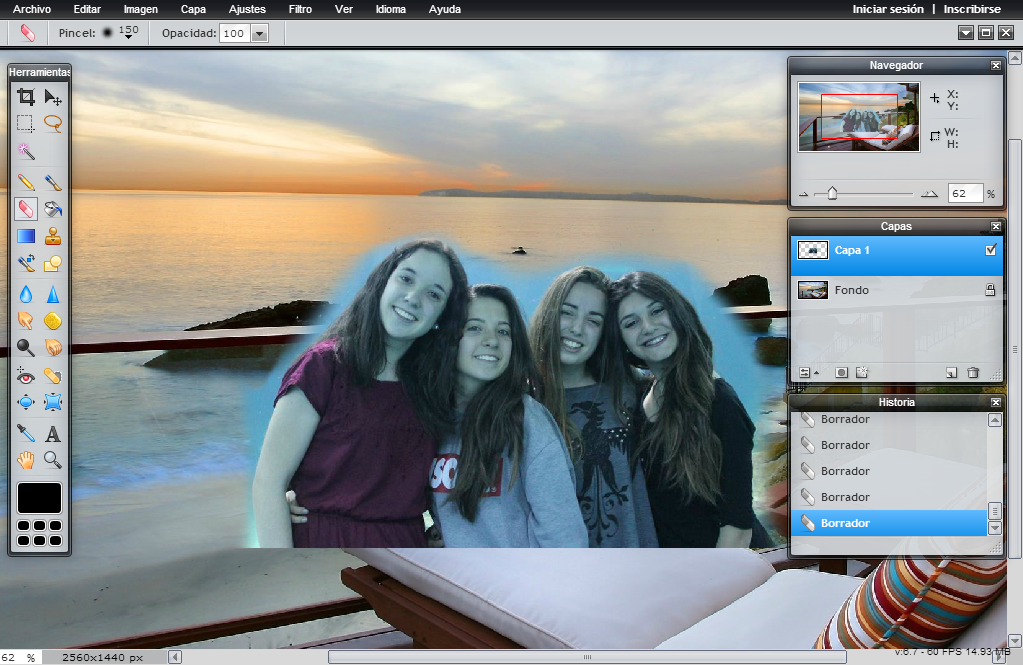Viewport: 1023px width, 665px height.
Task: Select the Blur water-drop tool
Action: (25, 294)
